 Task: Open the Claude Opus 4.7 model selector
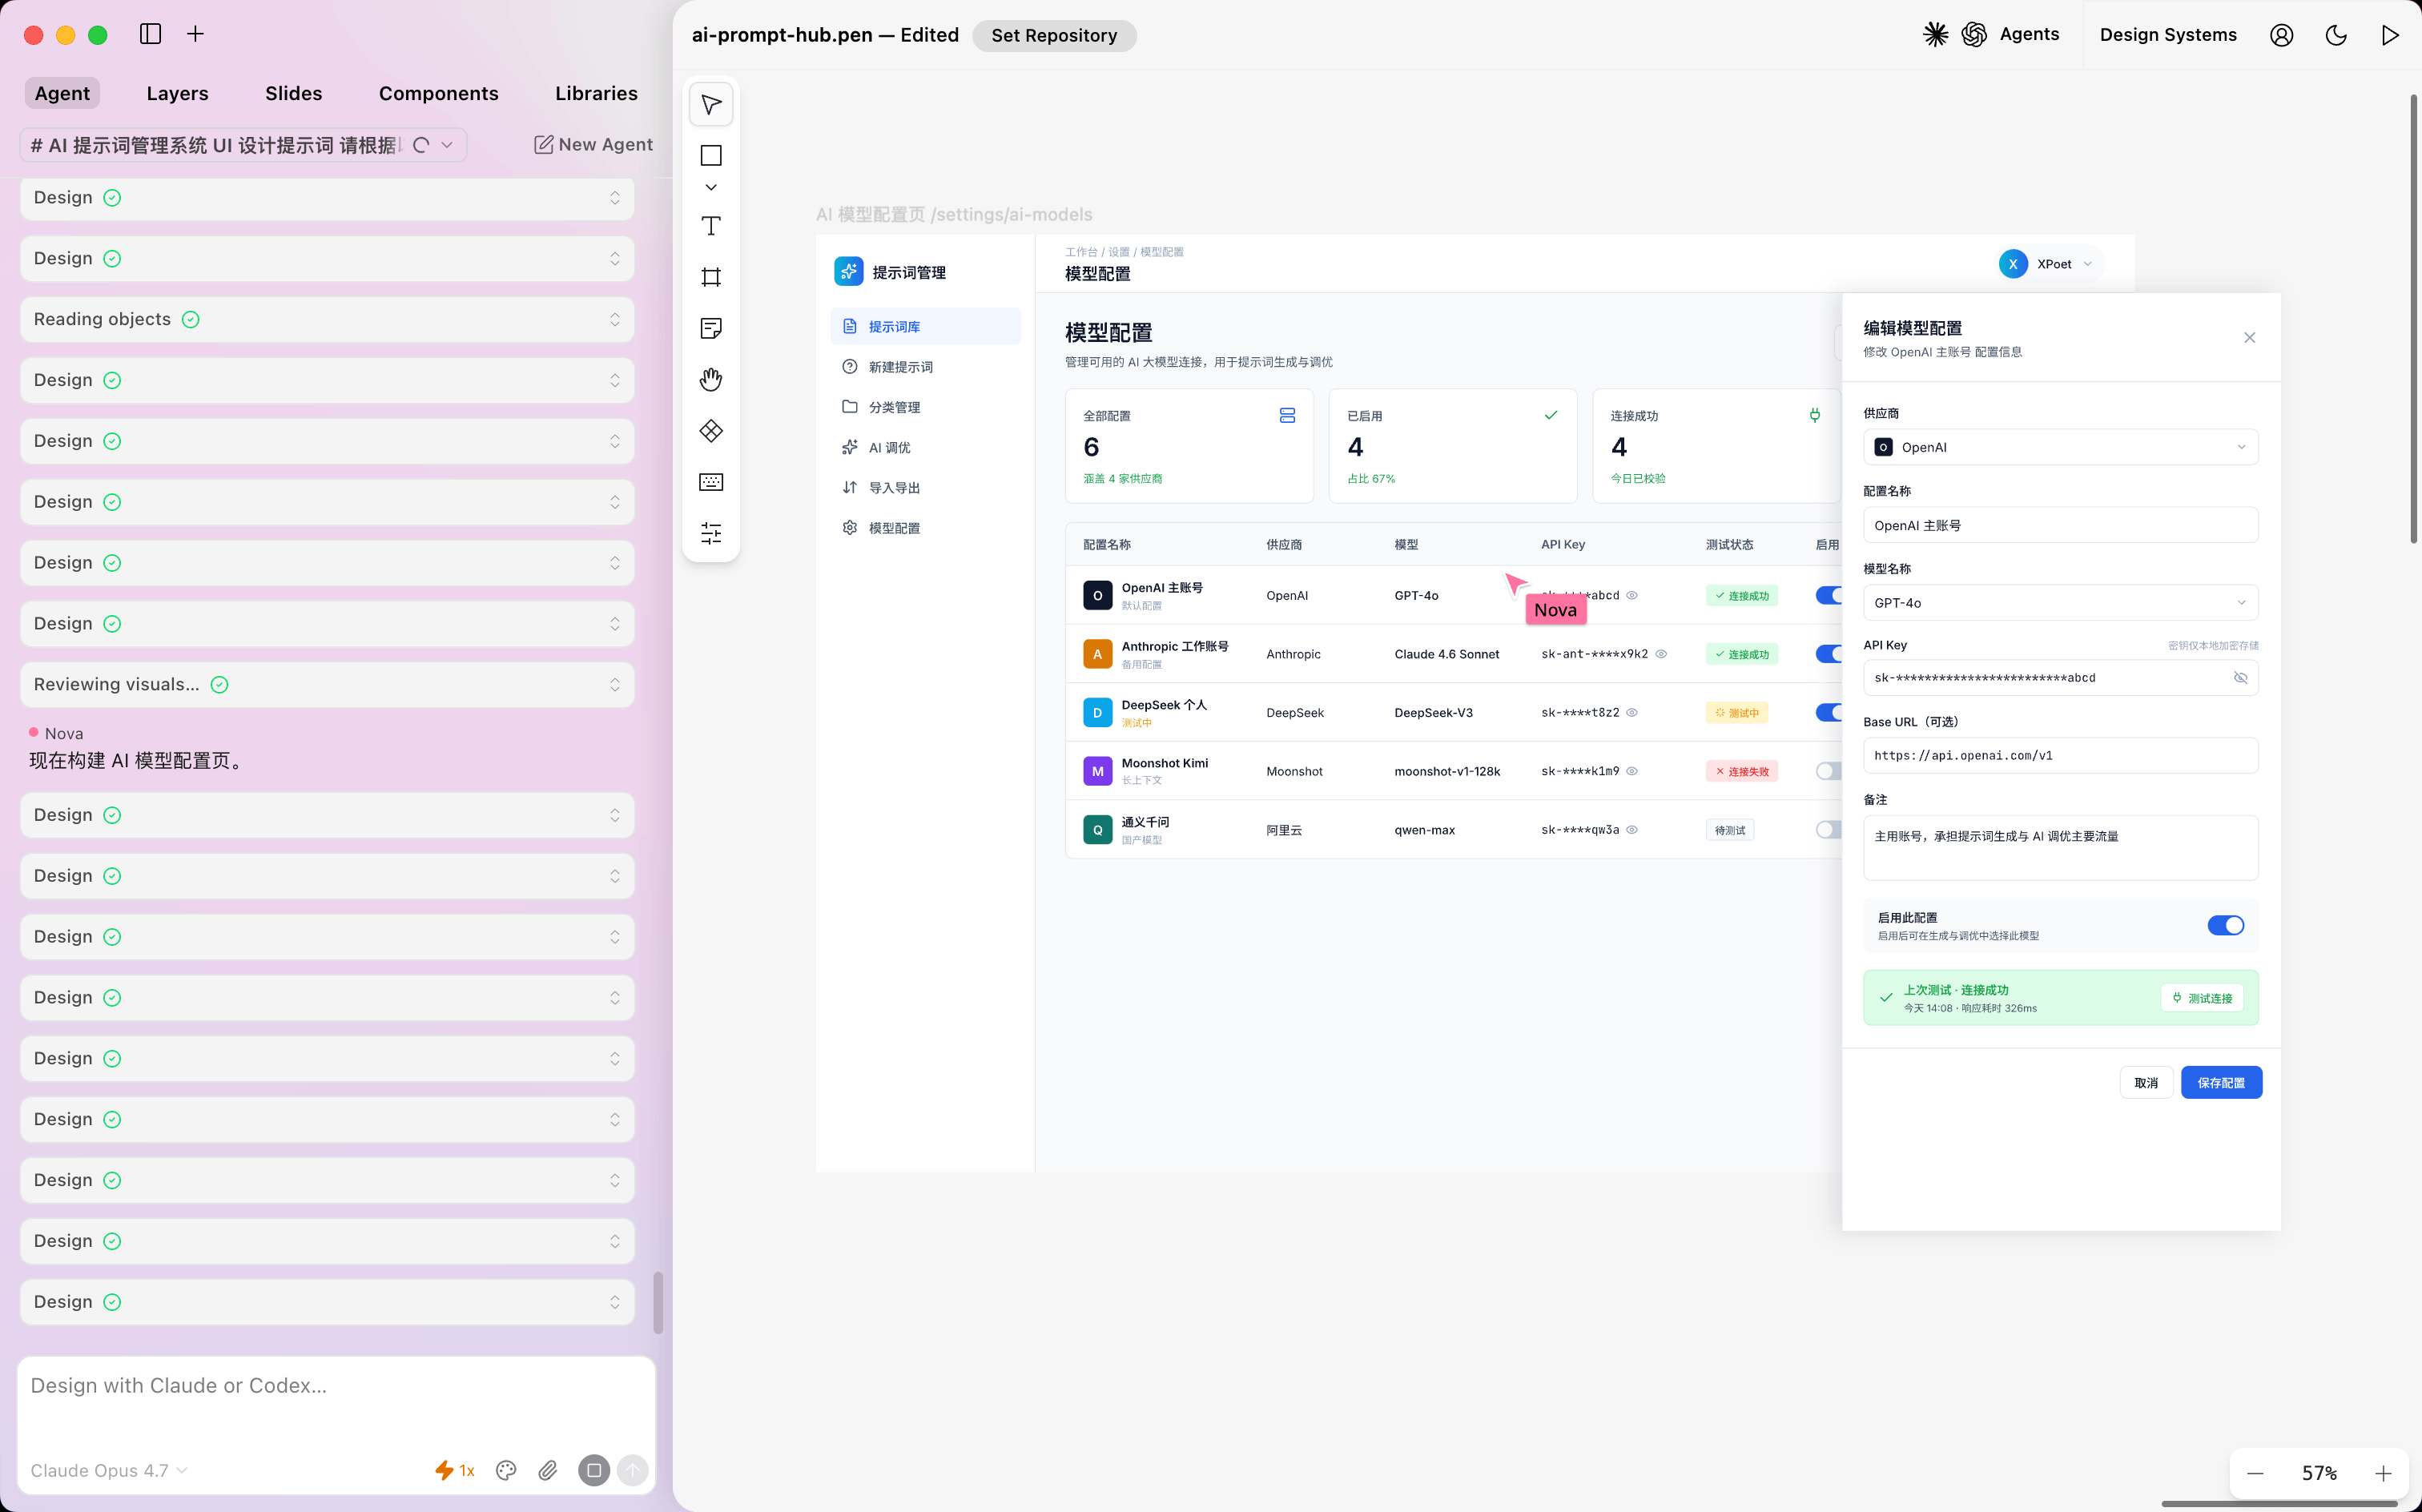[109, 1470]
